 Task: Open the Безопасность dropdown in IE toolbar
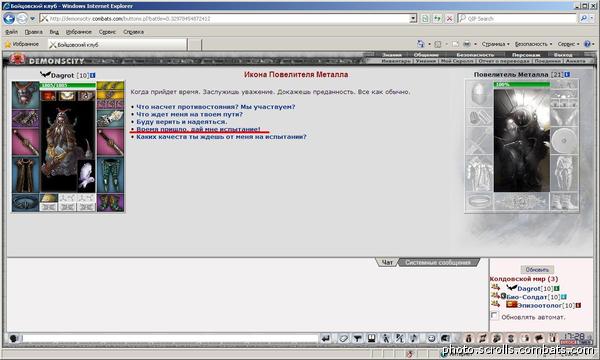coord(533,44)
